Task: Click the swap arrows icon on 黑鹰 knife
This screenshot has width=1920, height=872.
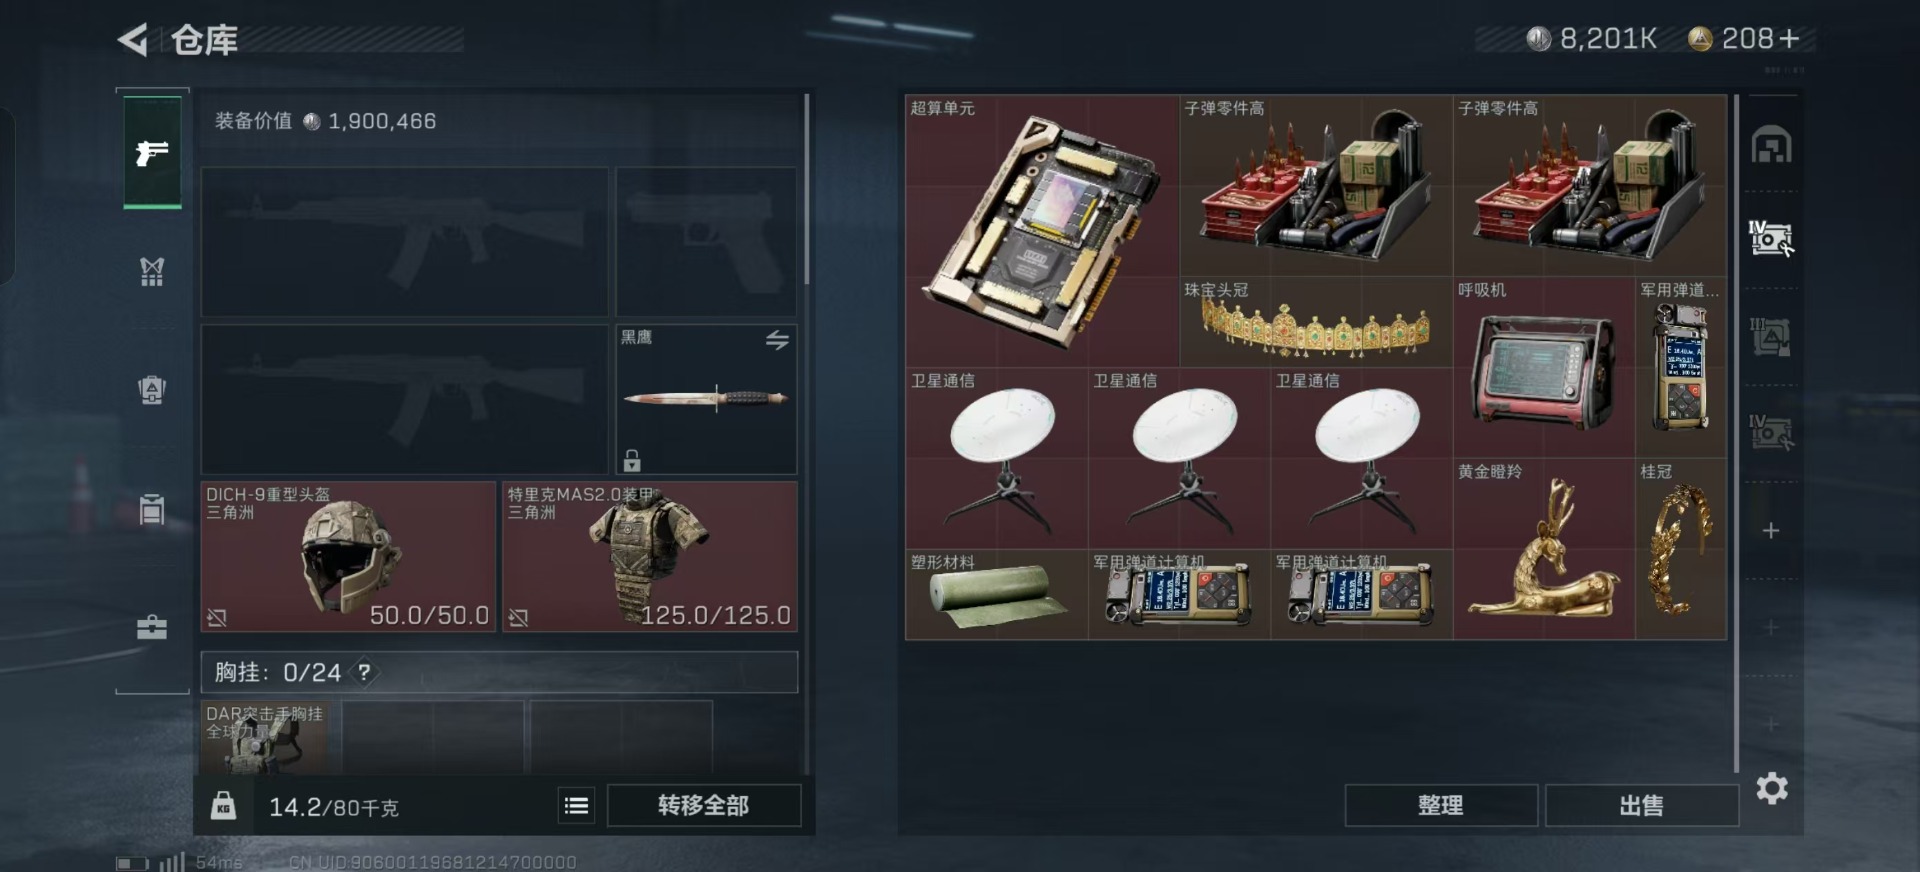Action: click(777, 340)
